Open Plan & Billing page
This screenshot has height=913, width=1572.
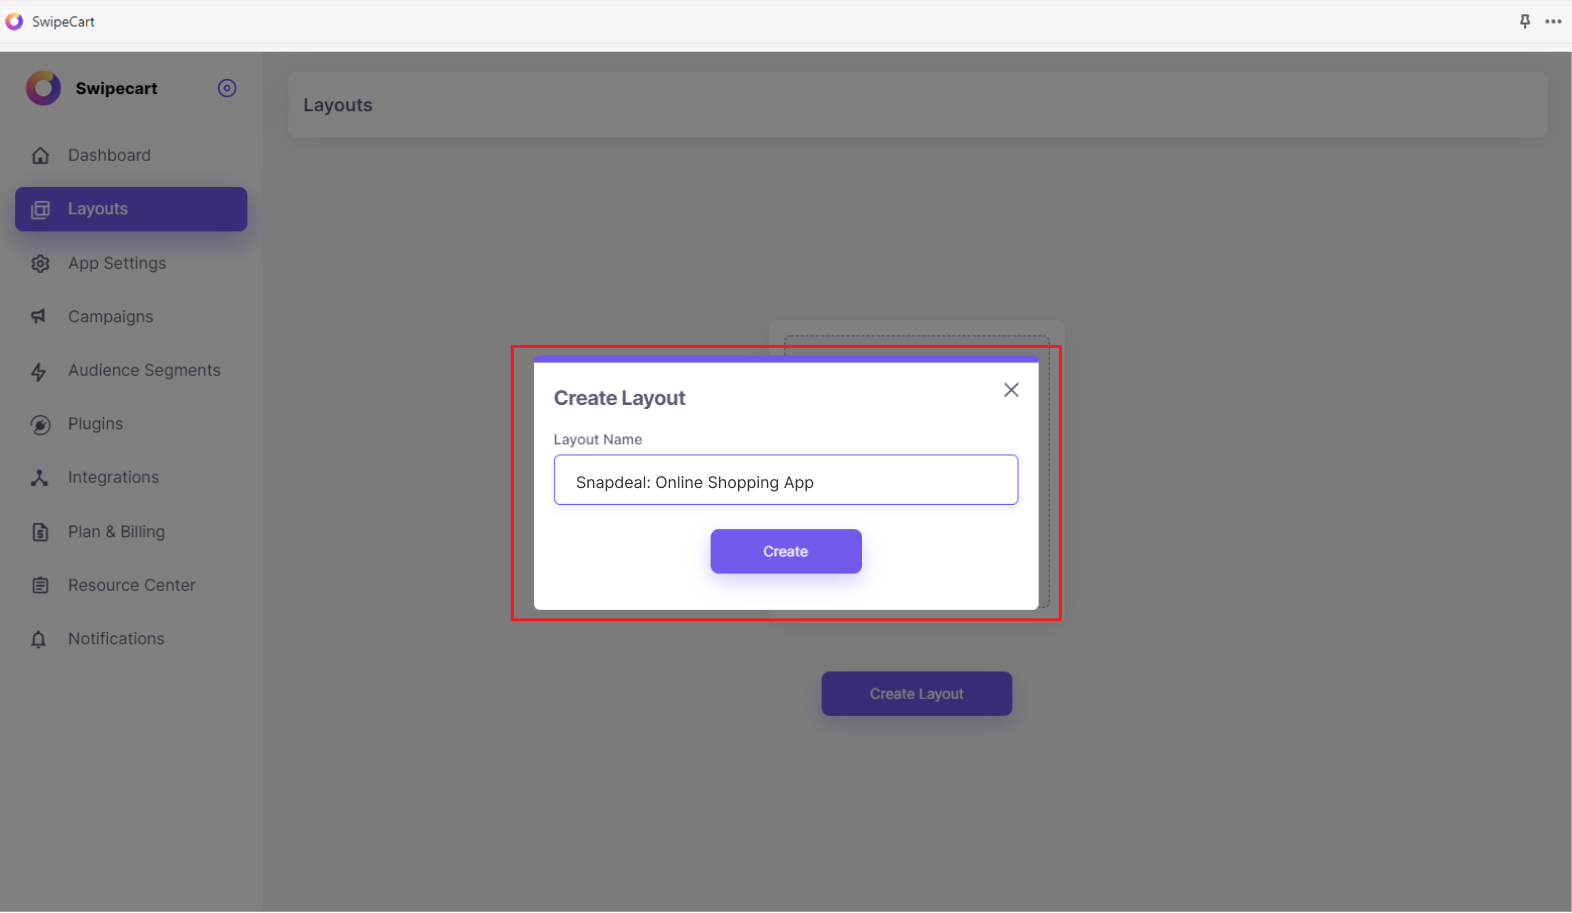(116, 532)
